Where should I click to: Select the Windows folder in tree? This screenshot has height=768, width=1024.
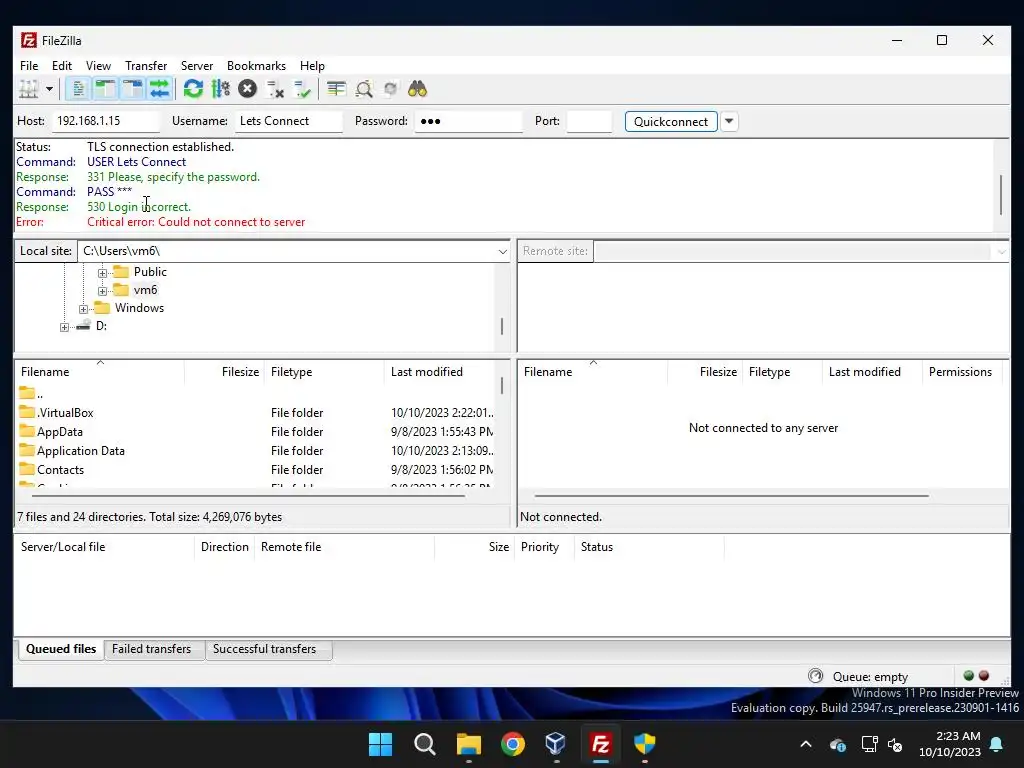(139, 308)
